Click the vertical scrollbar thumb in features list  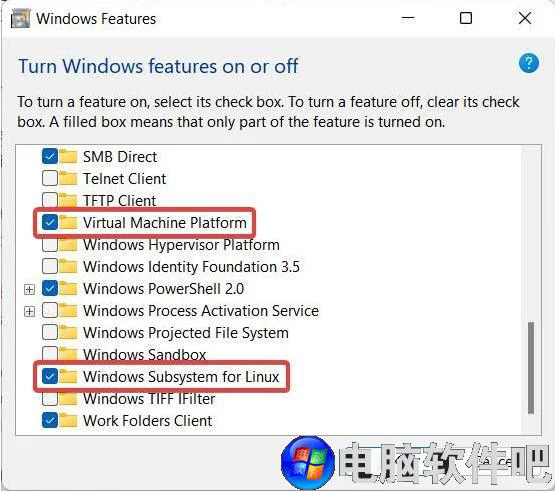tap(531, 367)
